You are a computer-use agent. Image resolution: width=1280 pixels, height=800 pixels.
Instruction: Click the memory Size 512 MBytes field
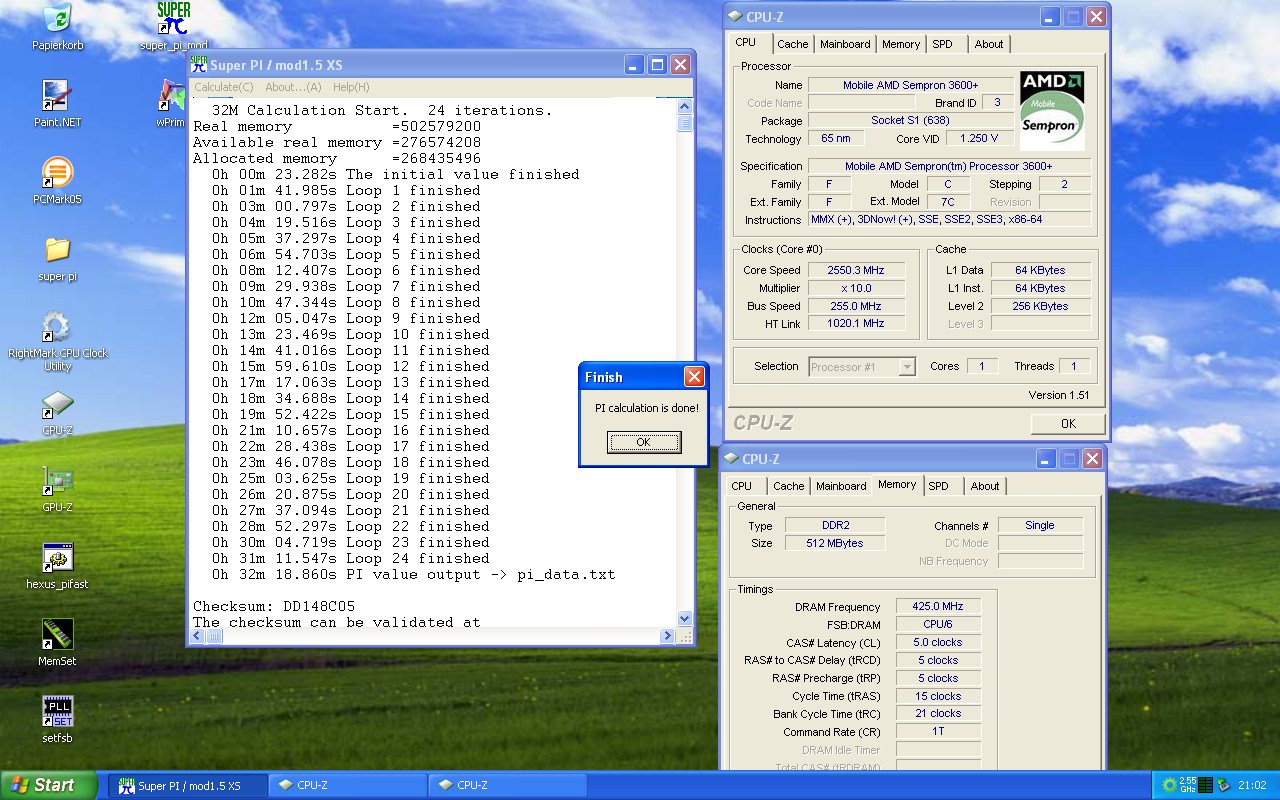pos(835,543)
